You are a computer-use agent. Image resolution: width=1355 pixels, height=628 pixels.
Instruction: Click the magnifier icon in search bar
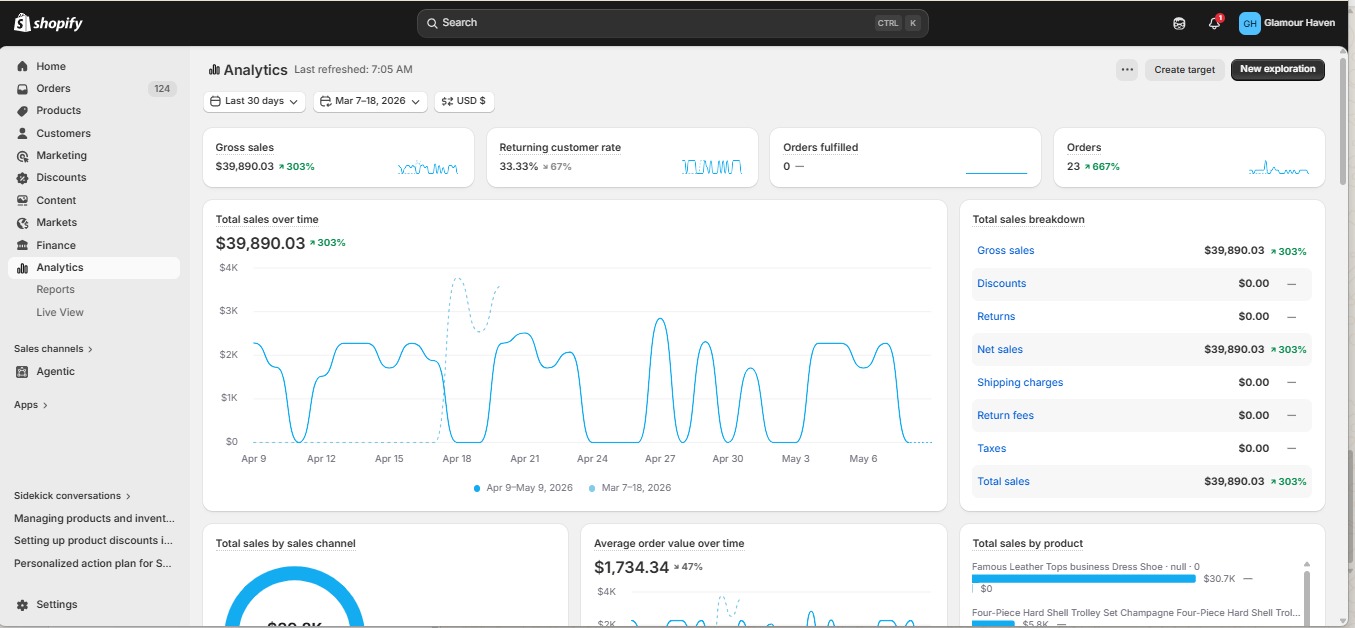point(432,23)
